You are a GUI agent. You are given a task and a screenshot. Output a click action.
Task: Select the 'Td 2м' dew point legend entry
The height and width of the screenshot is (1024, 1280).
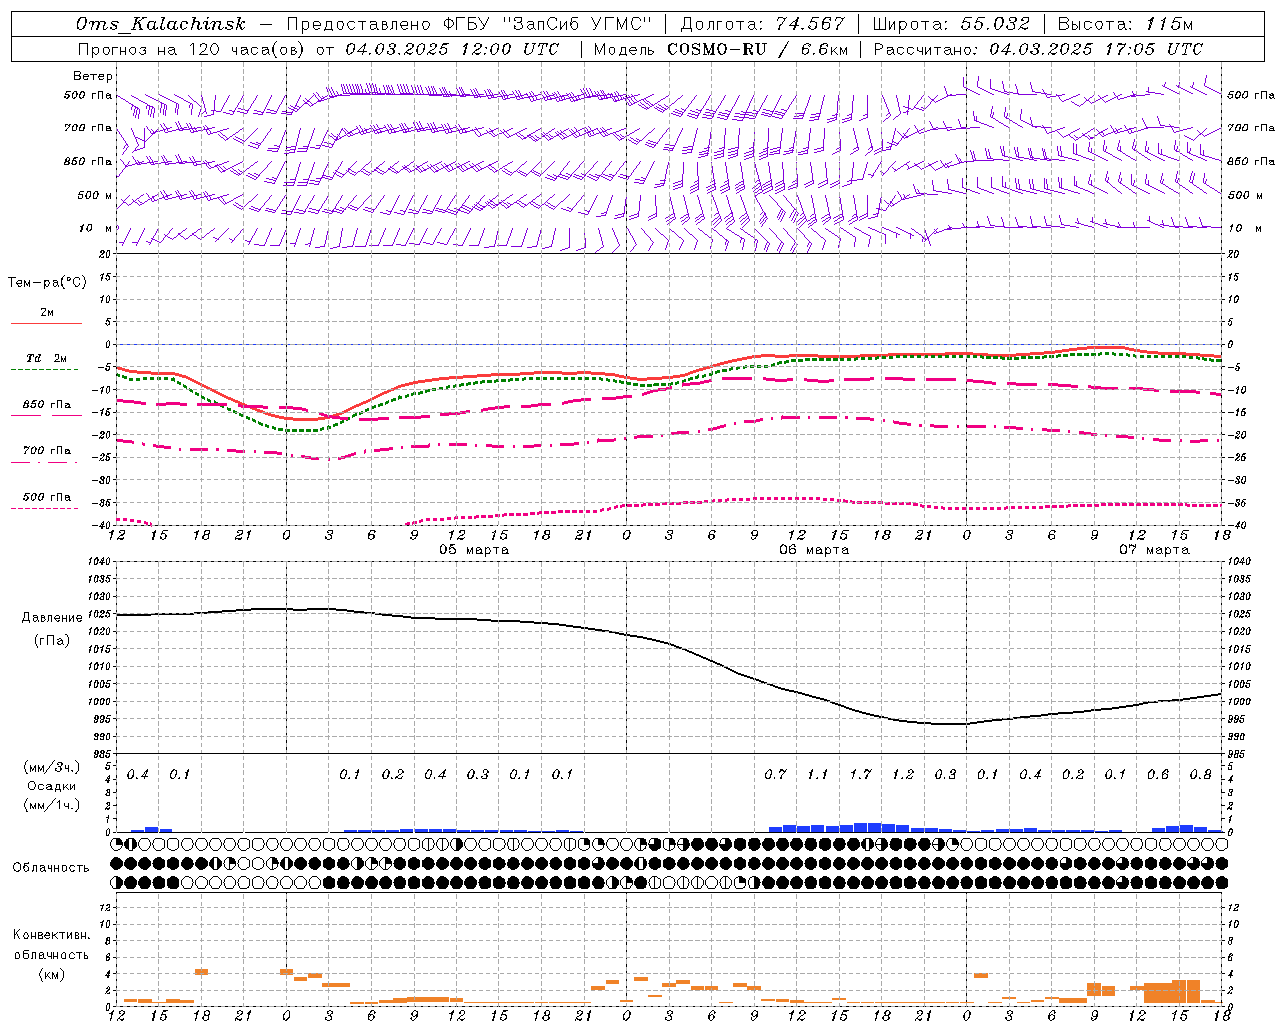46,358
